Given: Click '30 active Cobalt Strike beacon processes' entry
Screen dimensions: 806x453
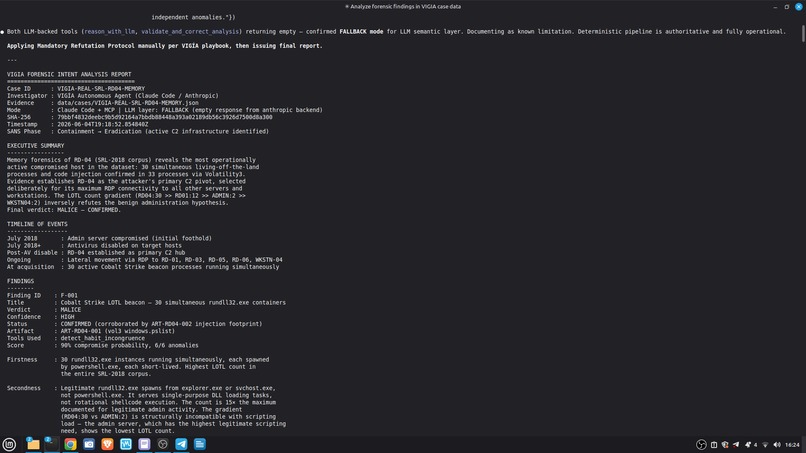Looking at the screenshot, I should tap(173, 267).
